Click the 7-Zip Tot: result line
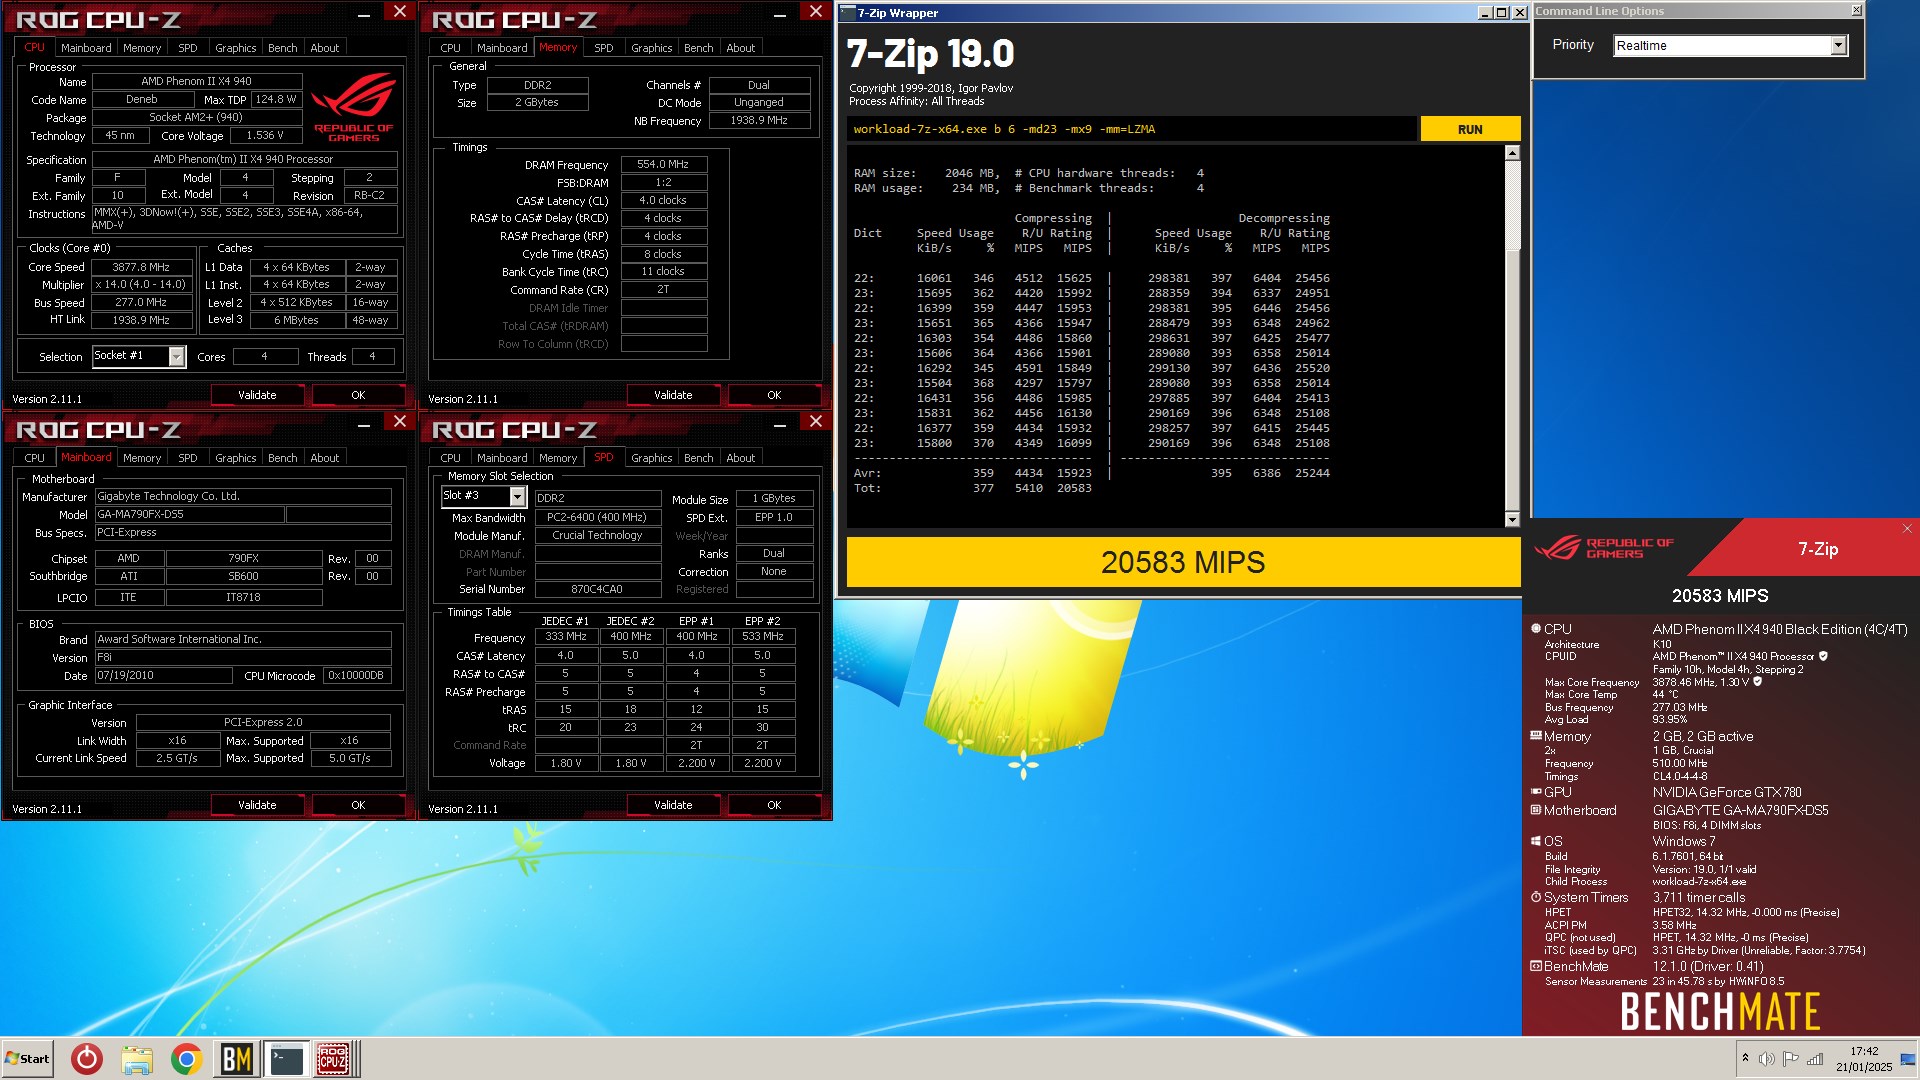 coord(973,488)
